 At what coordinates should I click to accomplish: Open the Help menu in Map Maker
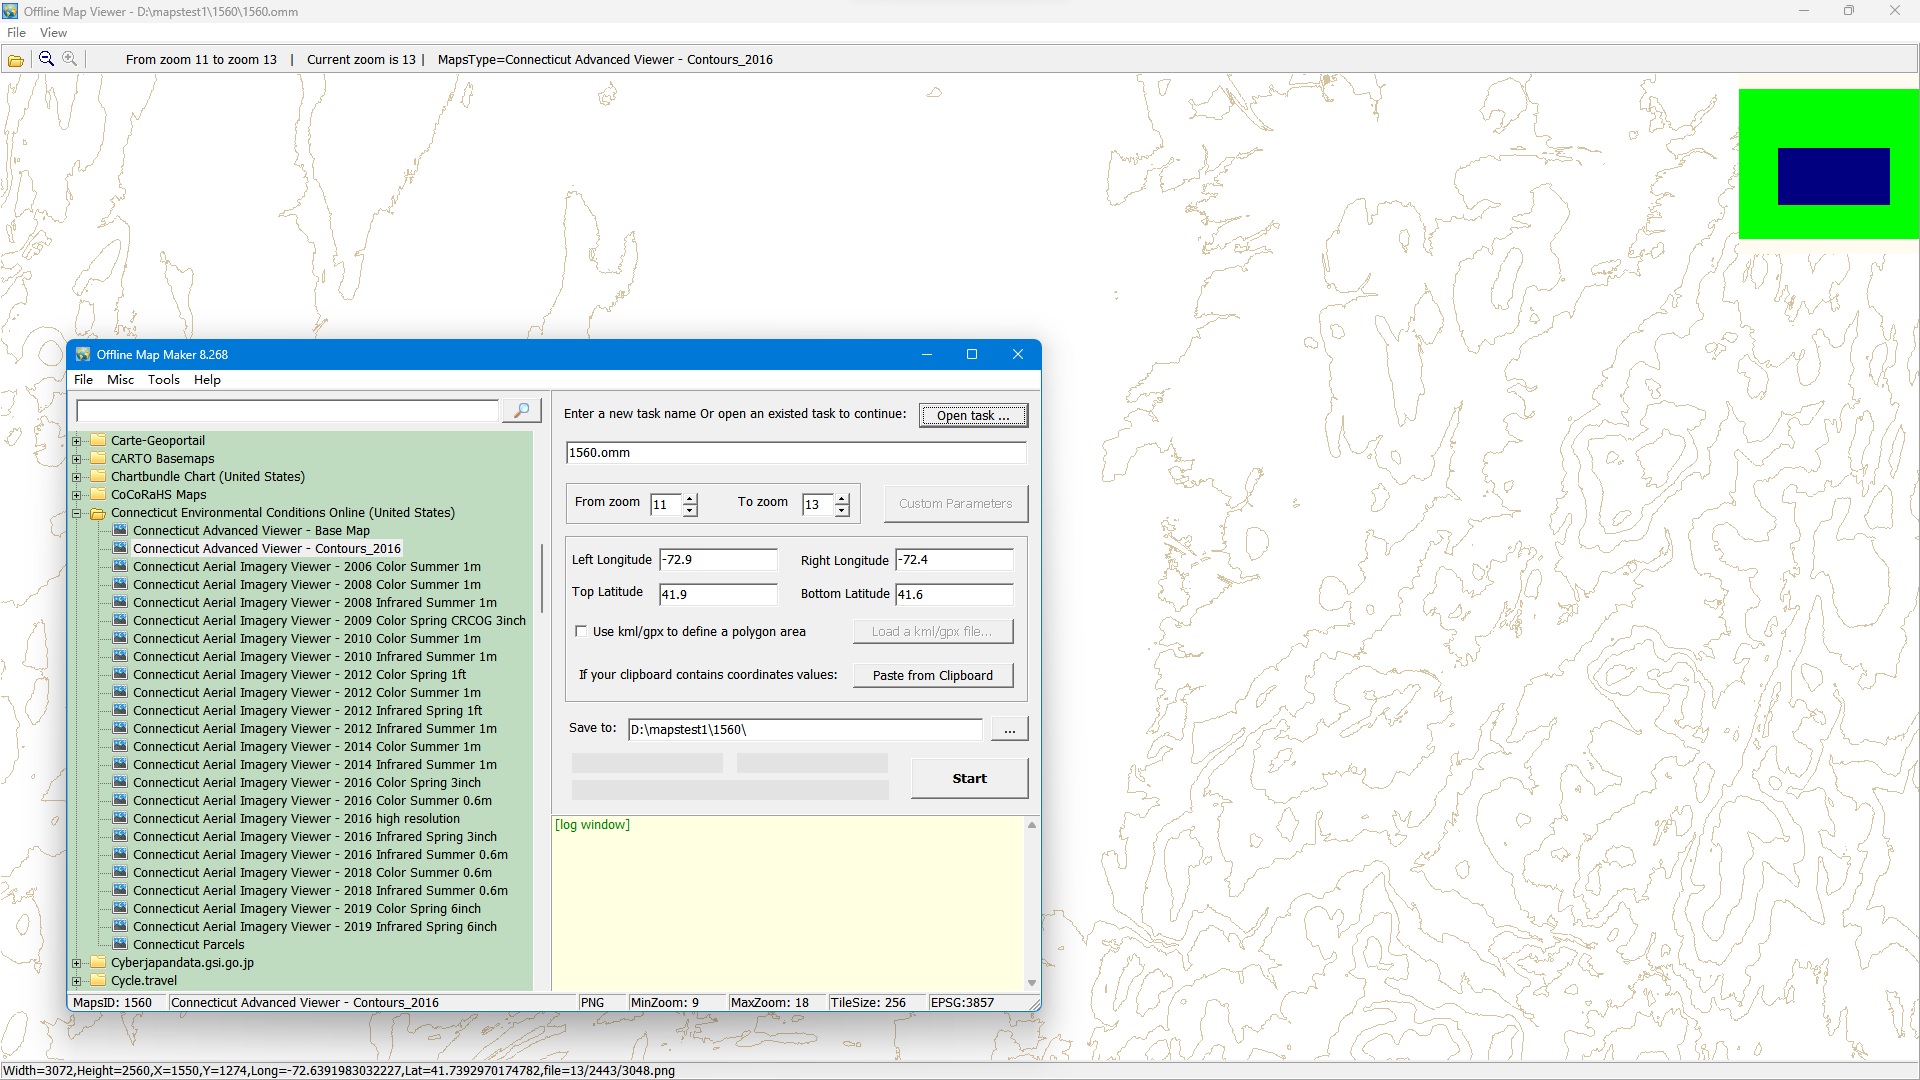(x=207, y=379)
